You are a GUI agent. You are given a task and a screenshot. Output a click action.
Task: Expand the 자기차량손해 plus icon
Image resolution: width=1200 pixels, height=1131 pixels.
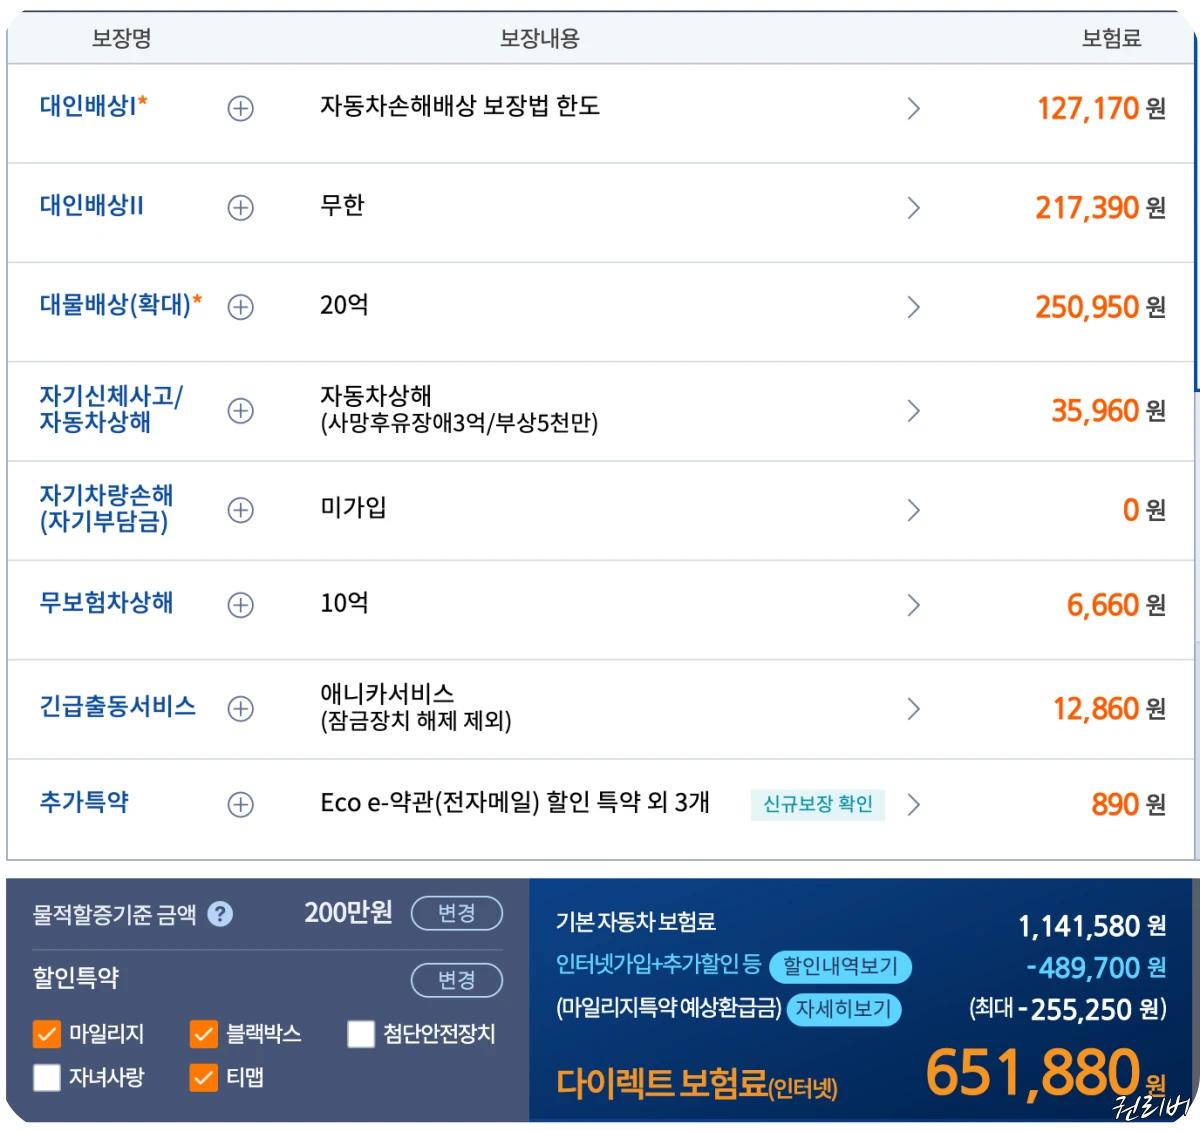click(x=240, y=510)
